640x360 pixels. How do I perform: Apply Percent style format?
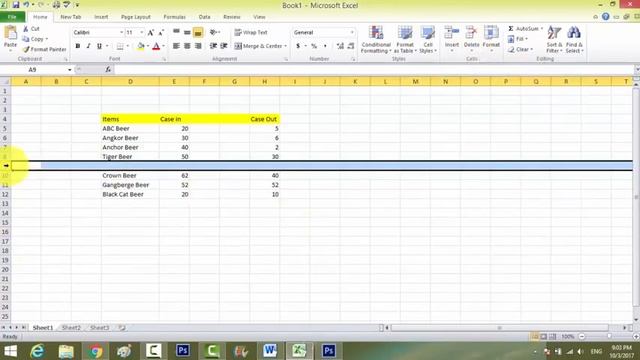coord(314,46)
